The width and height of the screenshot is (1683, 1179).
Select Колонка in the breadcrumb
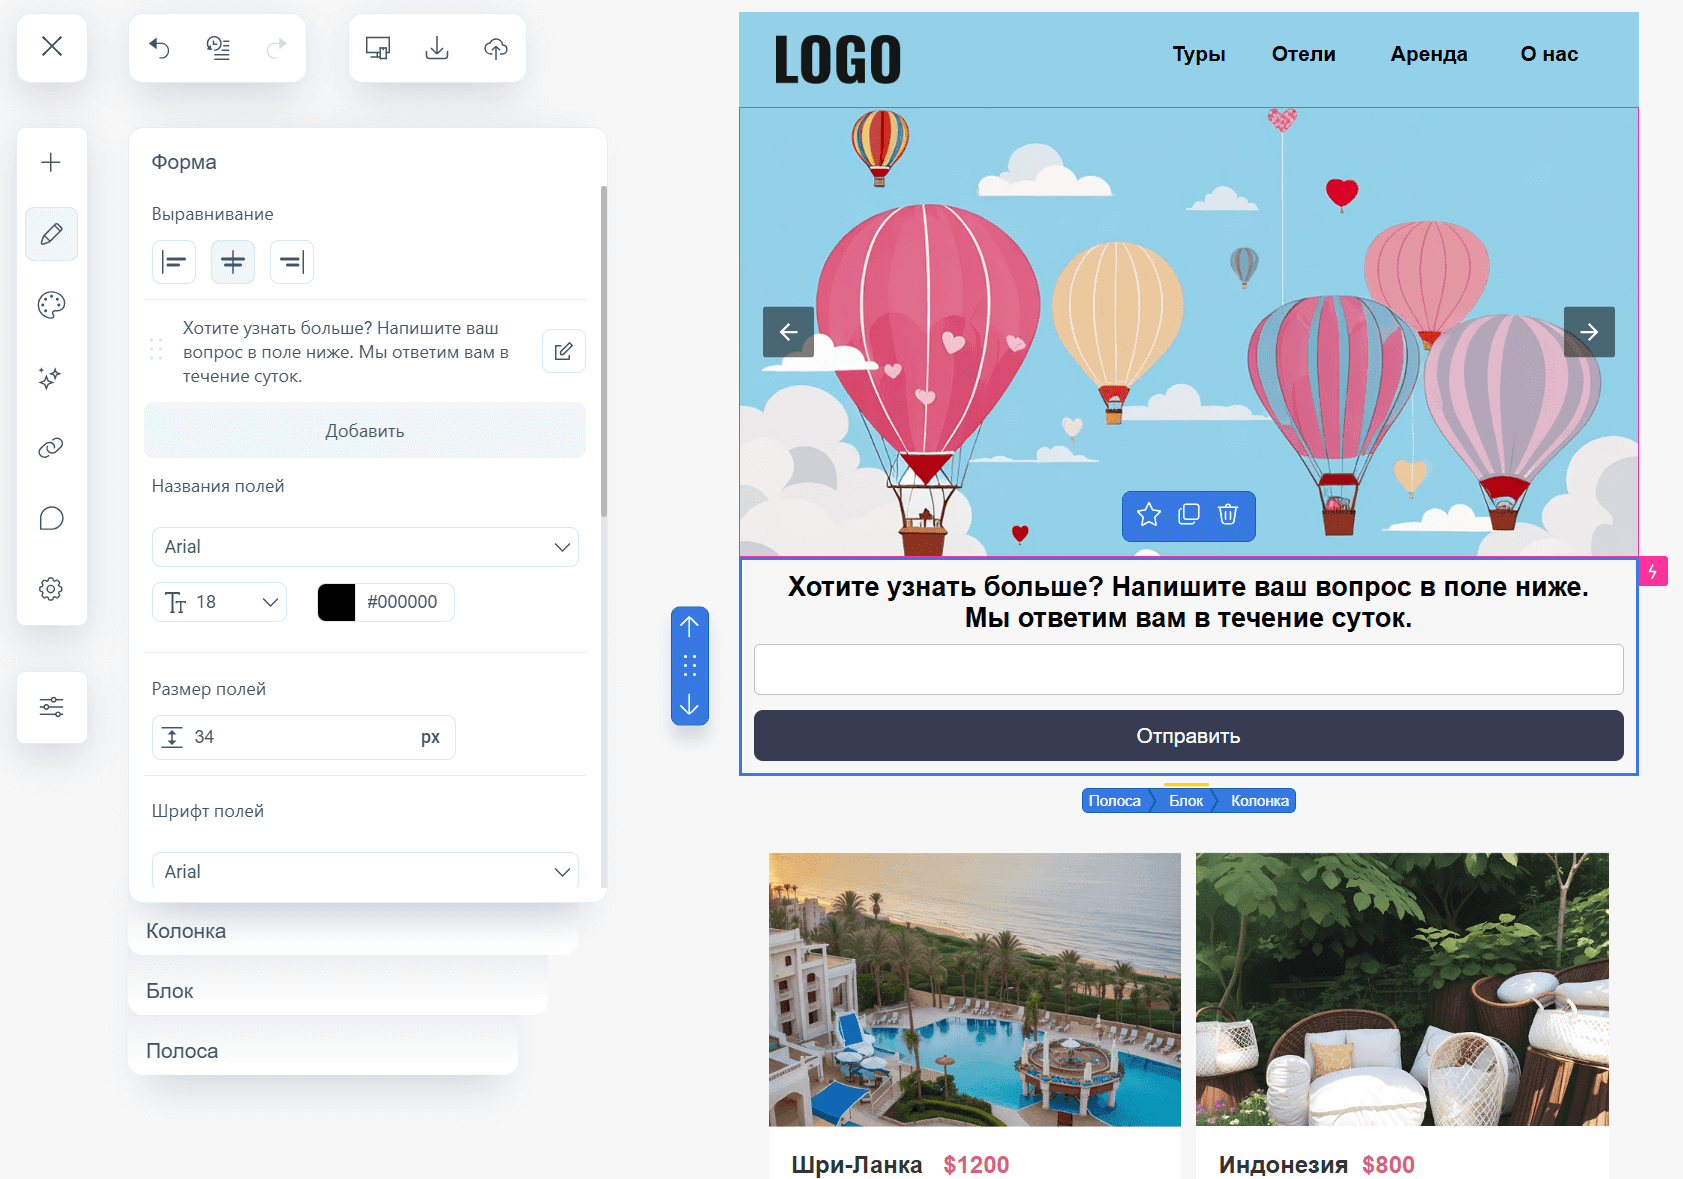[x=1259, y=801]
